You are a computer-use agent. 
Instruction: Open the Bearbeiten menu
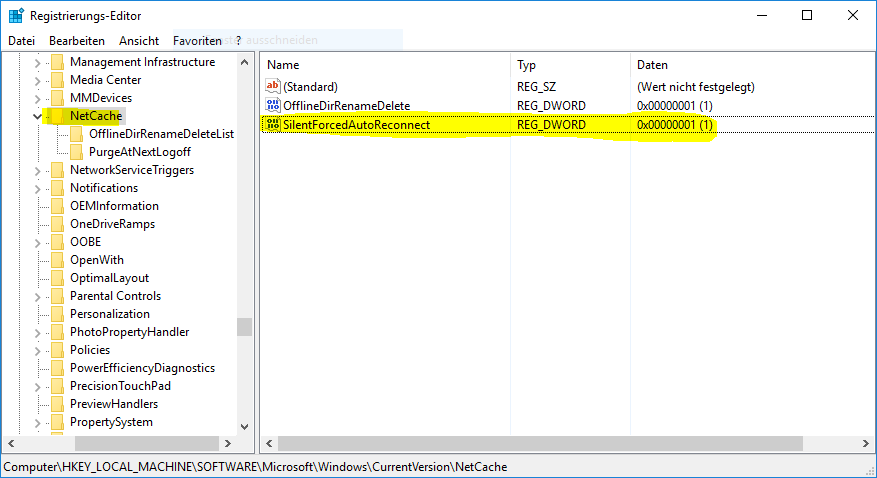coord(77,41)
